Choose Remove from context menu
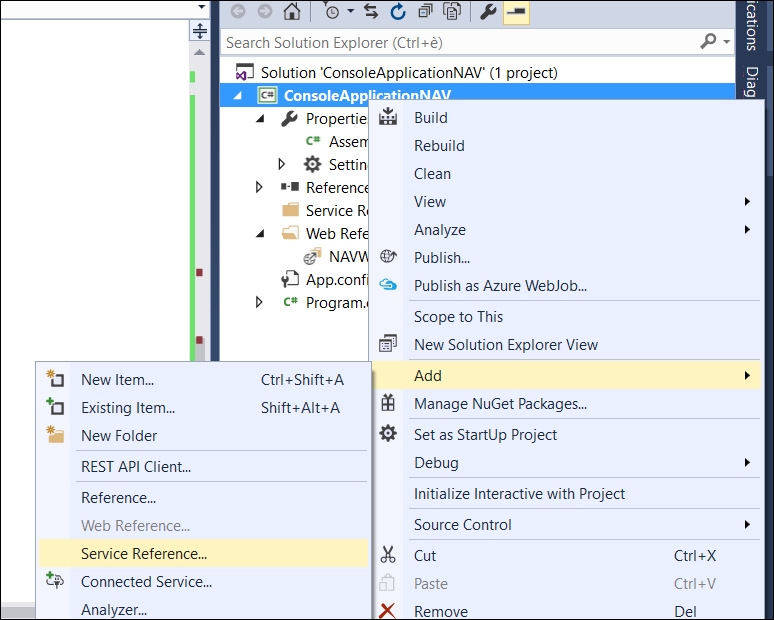The width and height of the screenshot is (774, 620). pos(567,610)
